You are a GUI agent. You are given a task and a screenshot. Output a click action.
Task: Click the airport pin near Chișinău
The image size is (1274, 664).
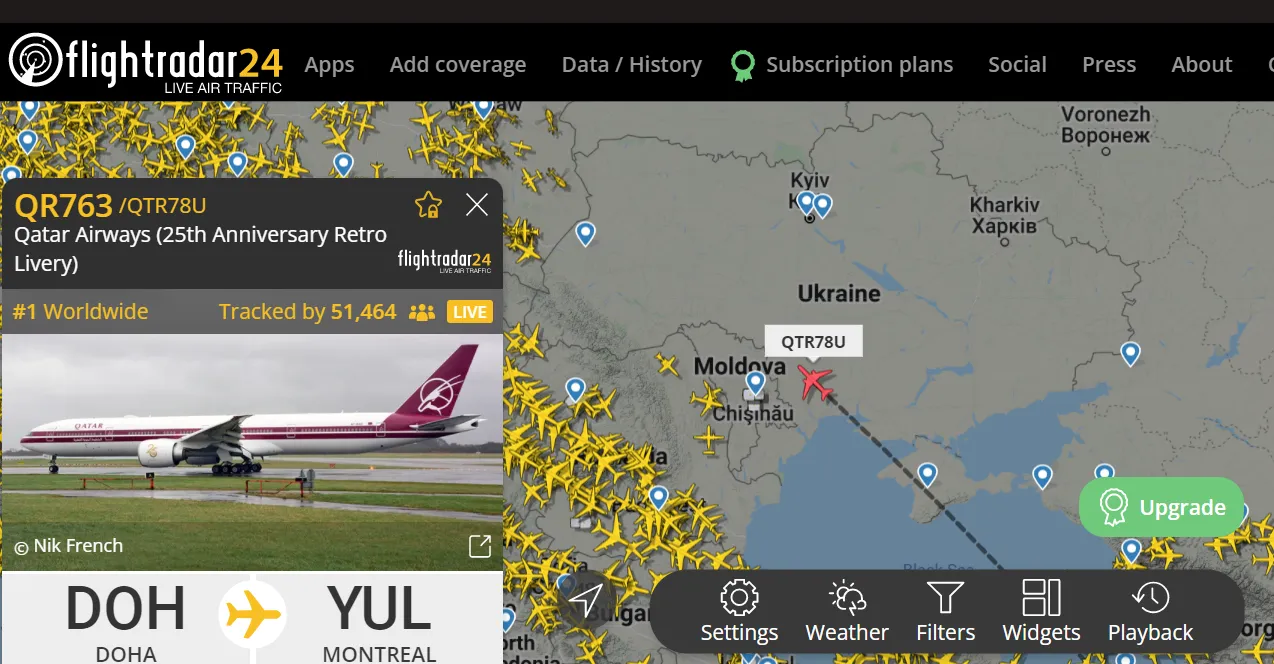(756, 384)
